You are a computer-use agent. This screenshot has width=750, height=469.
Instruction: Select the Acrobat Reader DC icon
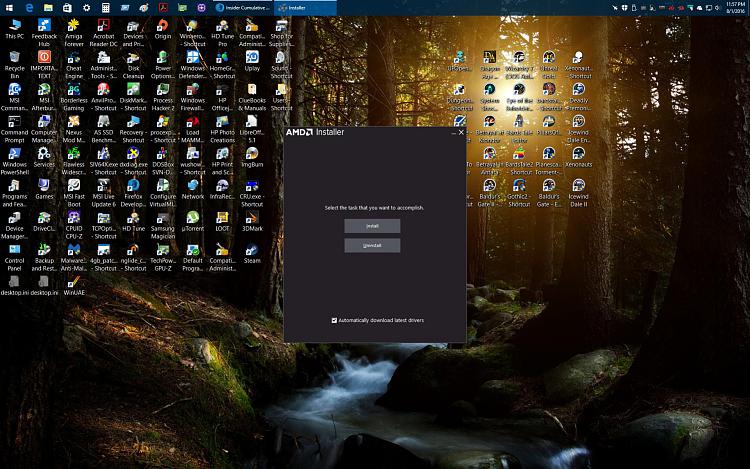103,33
